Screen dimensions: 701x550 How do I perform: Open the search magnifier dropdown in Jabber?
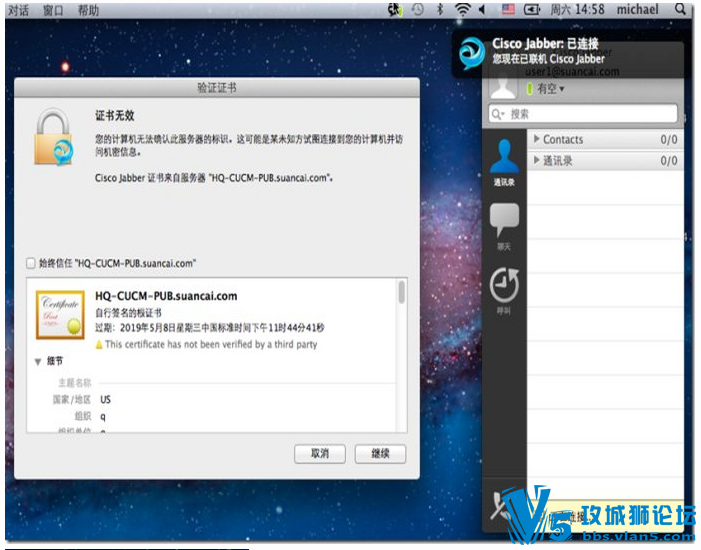(x=498, y=114)
